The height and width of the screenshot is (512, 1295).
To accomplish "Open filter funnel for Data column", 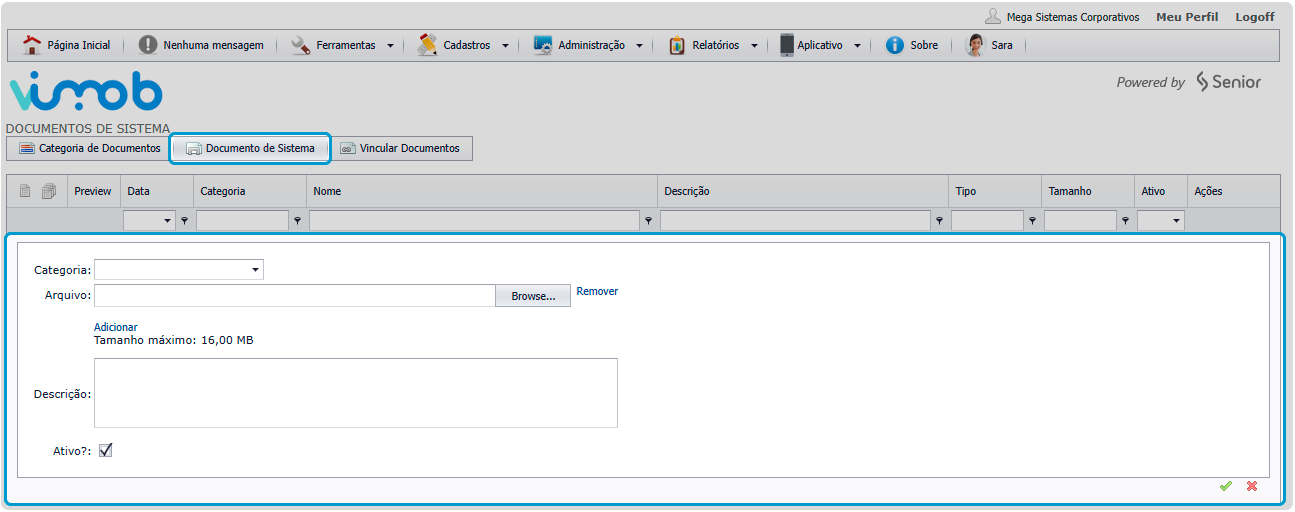I will click(184, 221).
